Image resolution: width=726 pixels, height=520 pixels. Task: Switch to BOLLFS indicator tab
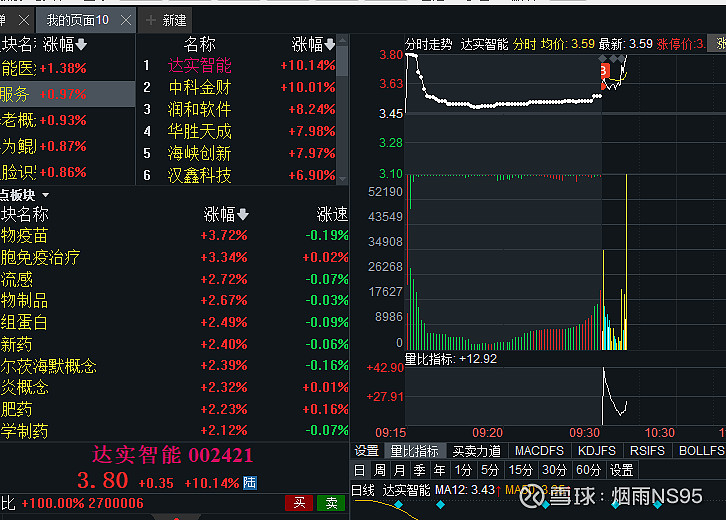coord(701,451)
